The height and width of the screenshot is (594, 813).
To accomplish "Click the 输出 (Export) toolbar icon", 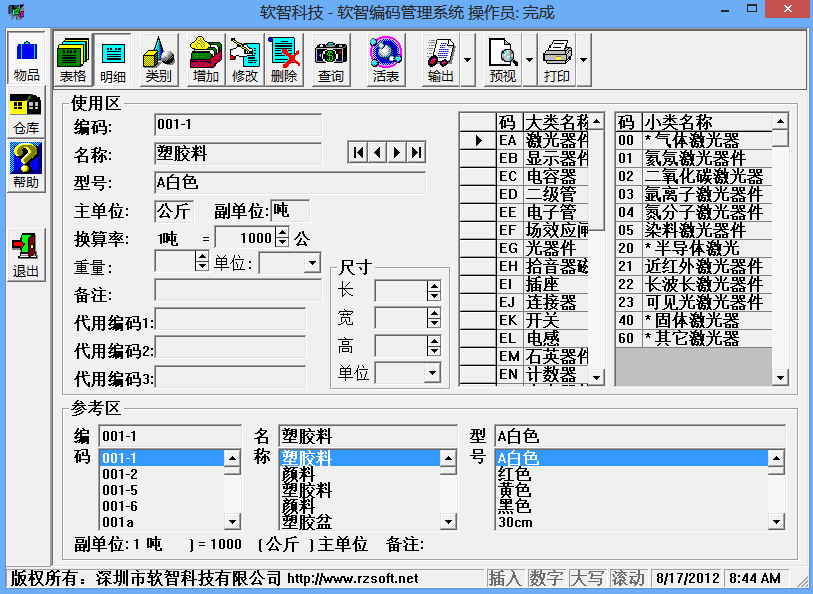I will point(441,60).
